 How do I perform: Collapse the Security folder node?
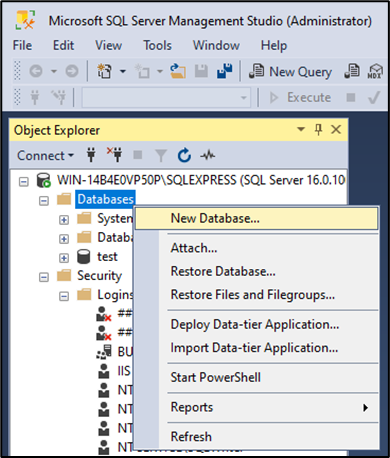(44, 277)
